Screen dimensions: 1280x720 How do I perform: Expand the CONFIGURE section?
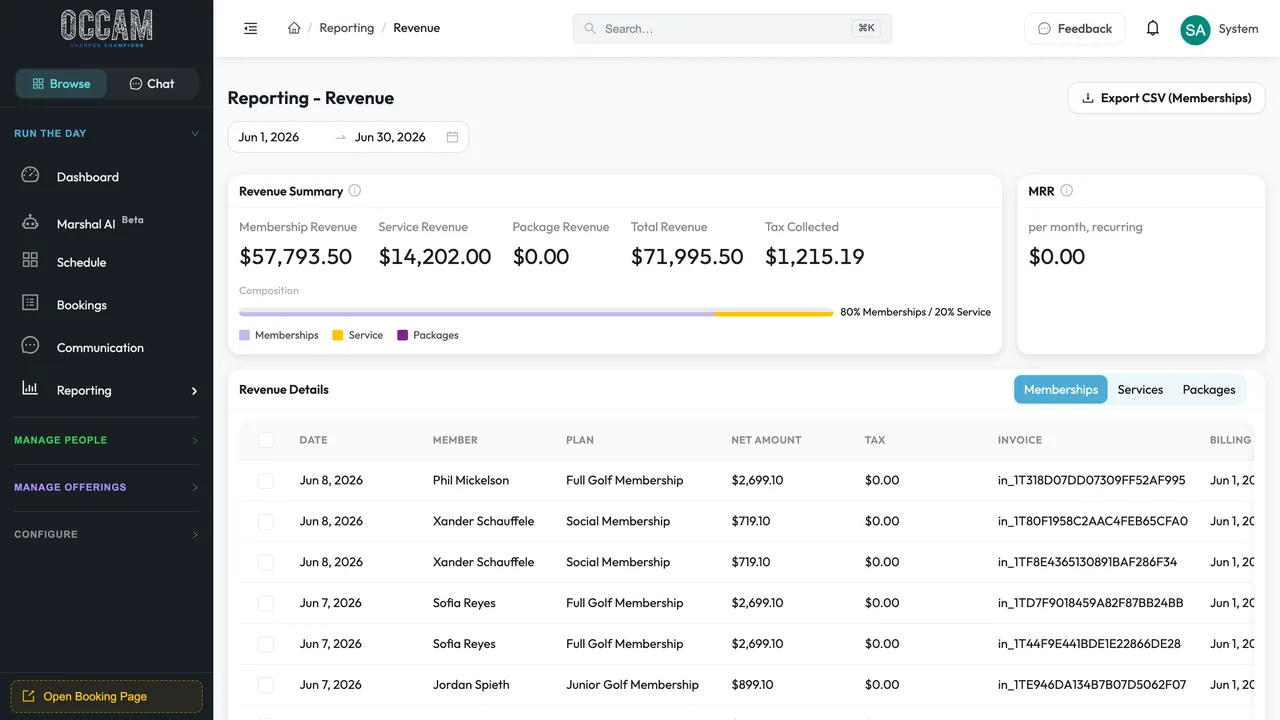click(106, 534)
